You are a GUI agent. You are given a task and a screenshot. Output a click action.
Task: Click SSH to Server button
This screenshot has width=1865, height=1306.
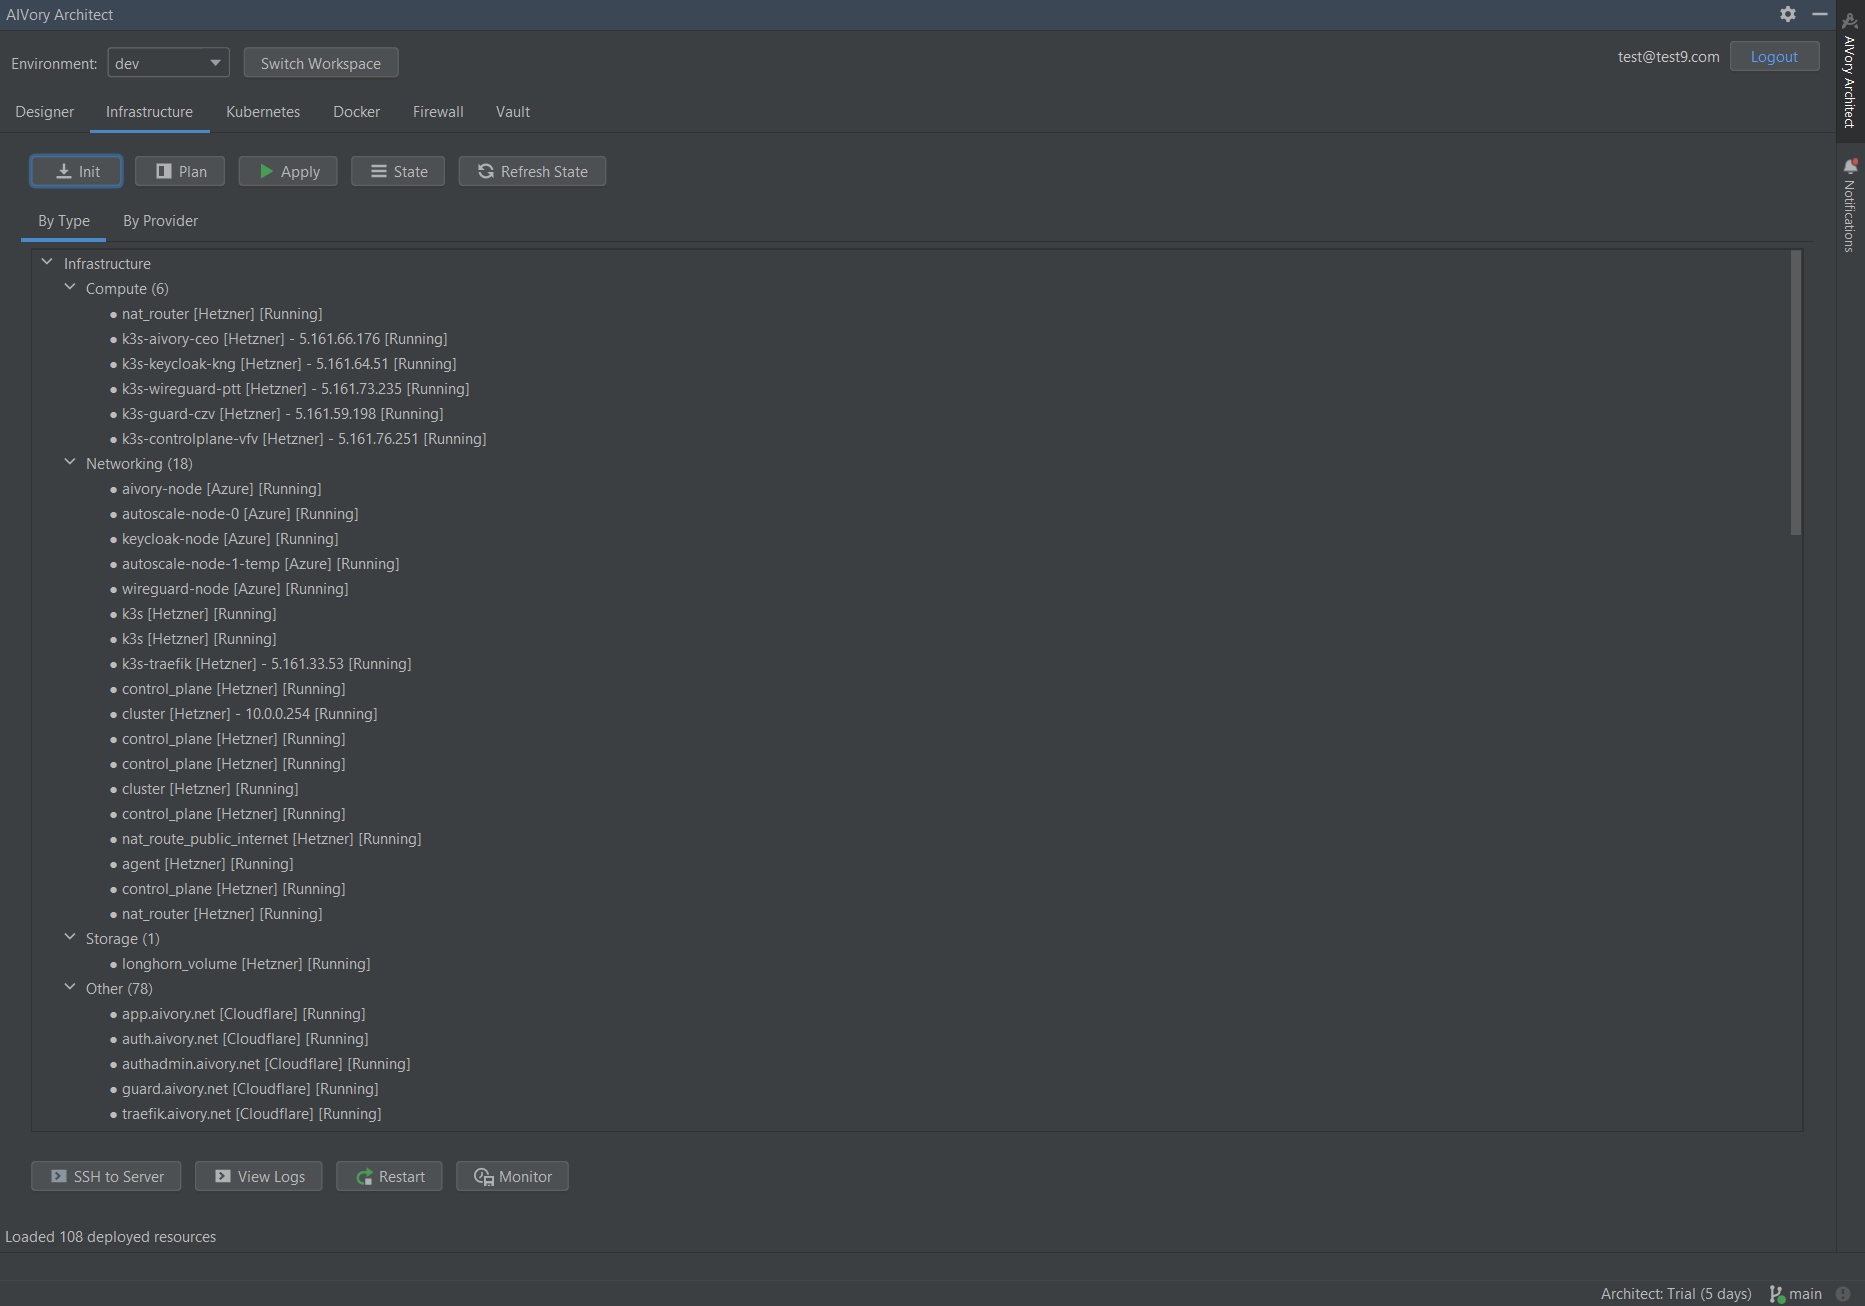106,1176
